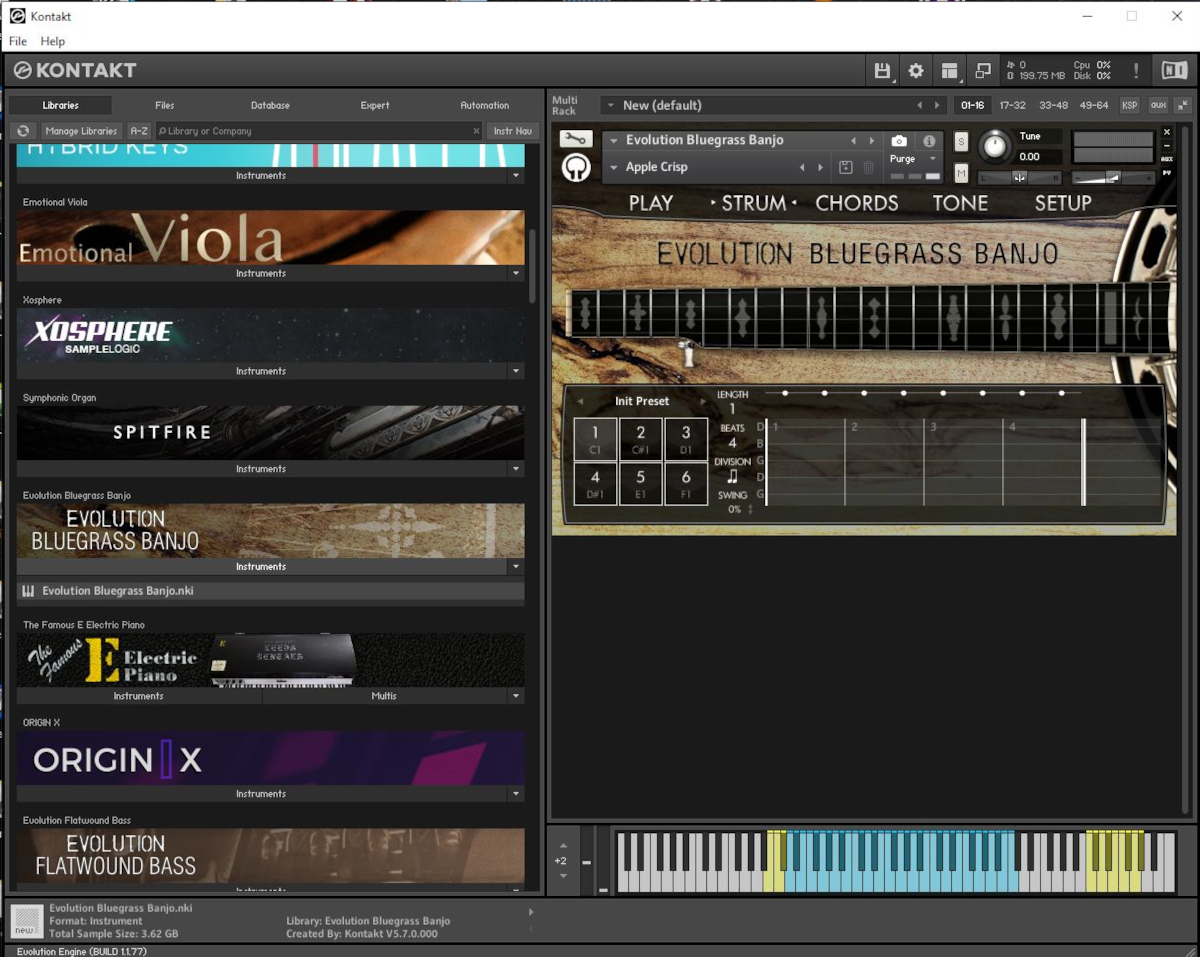Remove the instrument with the X button
The height and width of the screenshot is (957, 1200).
point(1167,133)
